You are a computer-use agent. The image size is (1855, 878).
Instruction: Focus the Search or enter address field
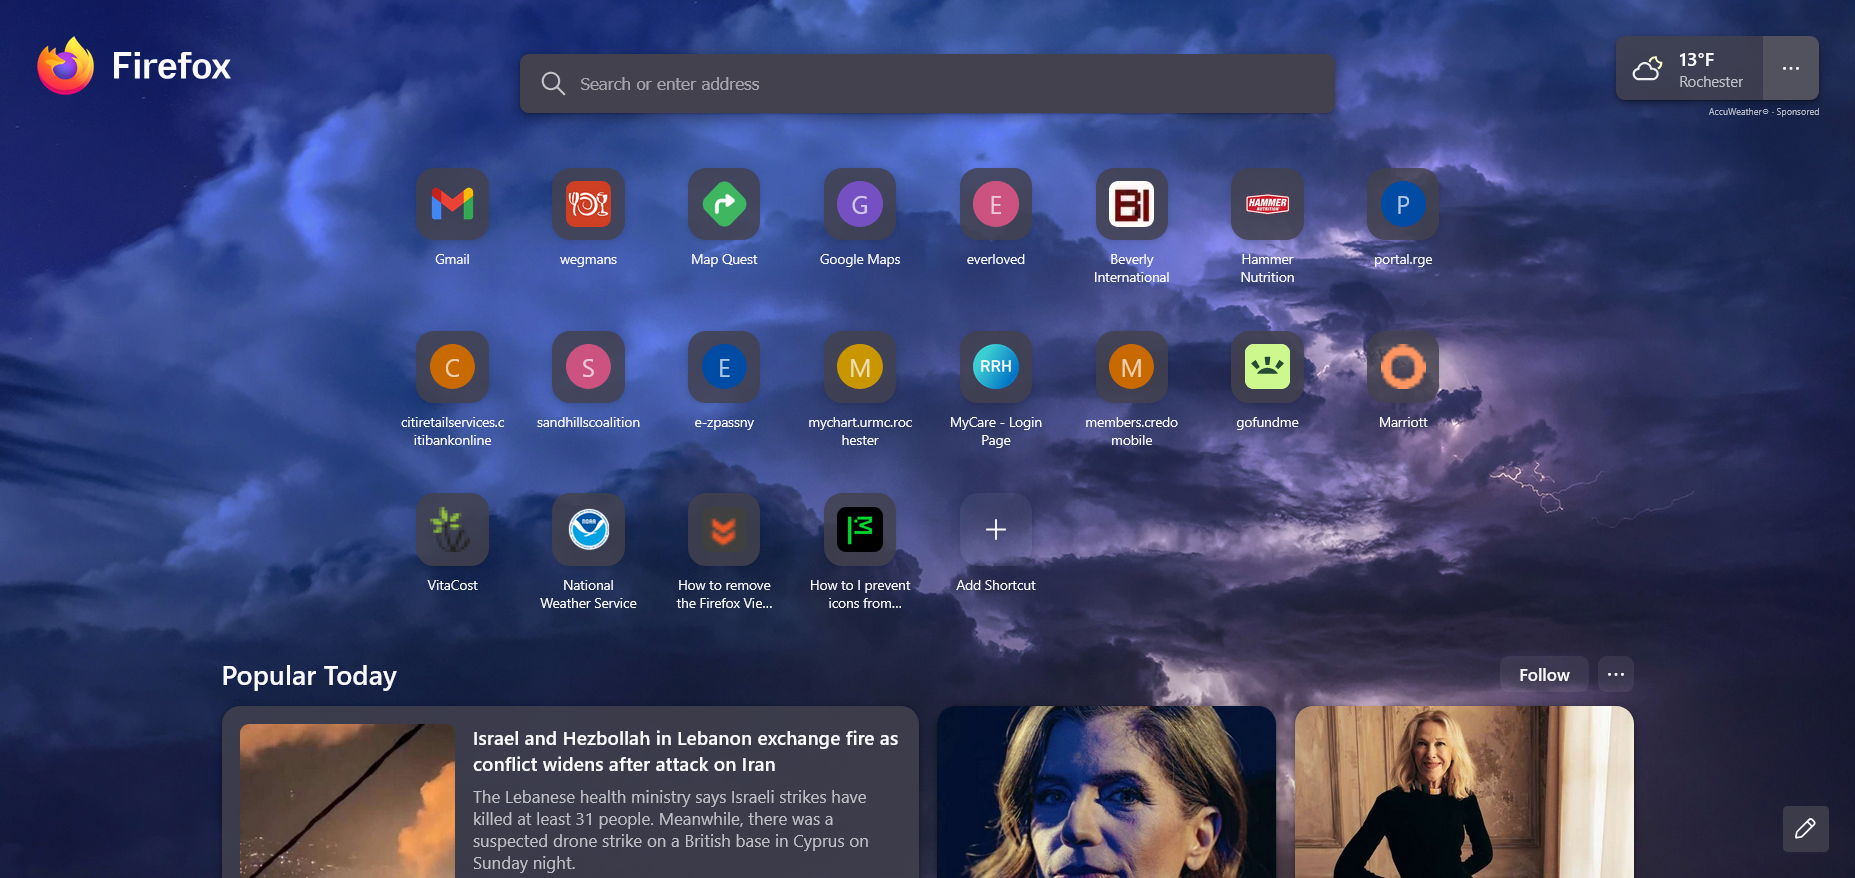[927, 84]
